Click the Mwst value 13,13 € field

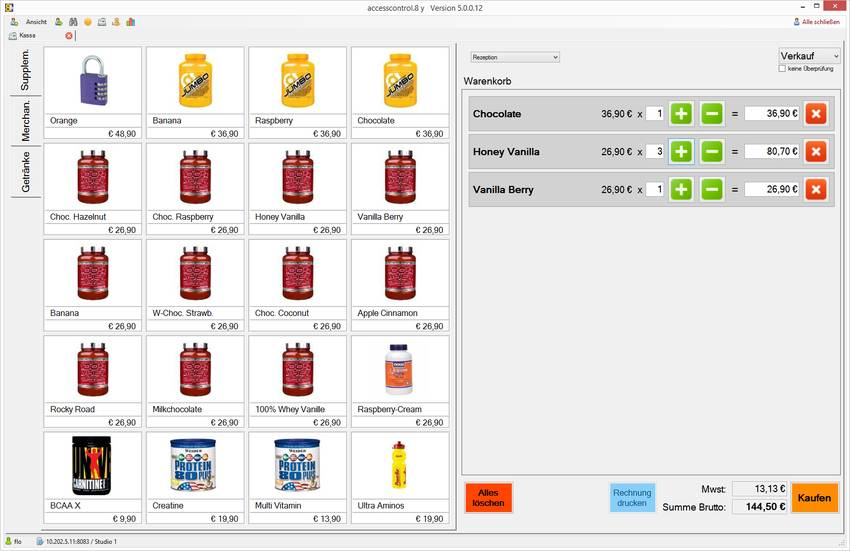point(759,489)
